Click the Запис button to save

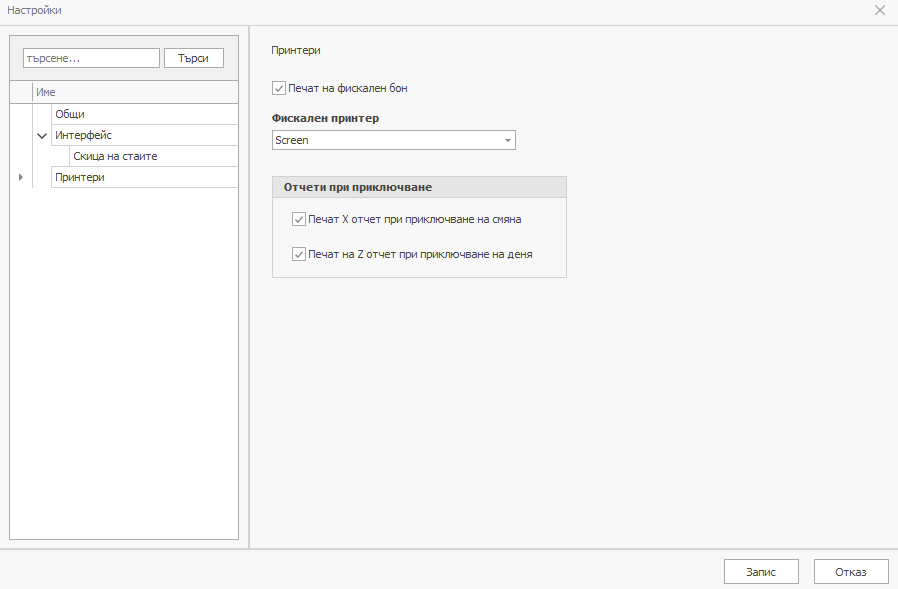(761, 571)
